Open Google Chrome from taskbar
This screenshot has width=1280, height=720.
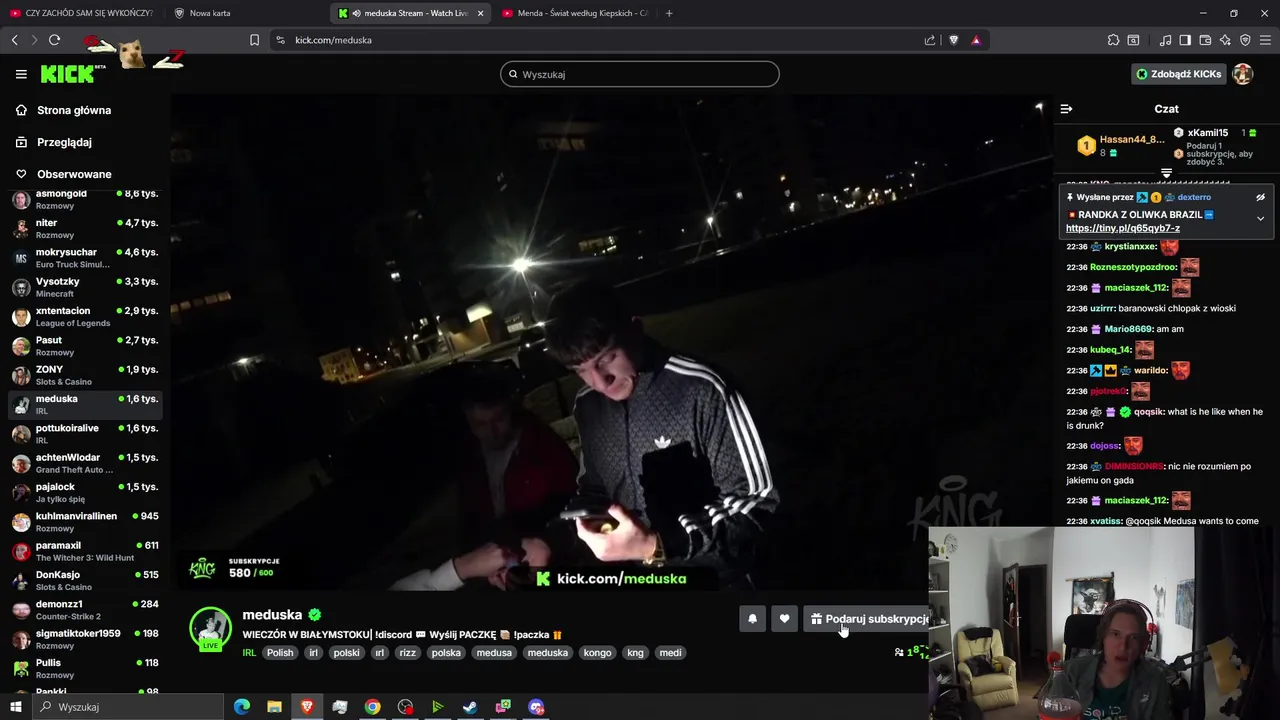tap(372, 707)
